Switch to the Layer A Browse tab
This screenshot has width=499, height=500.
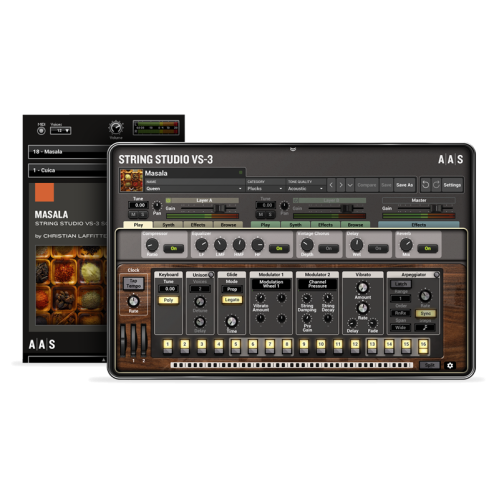click(x=228, y=225)
